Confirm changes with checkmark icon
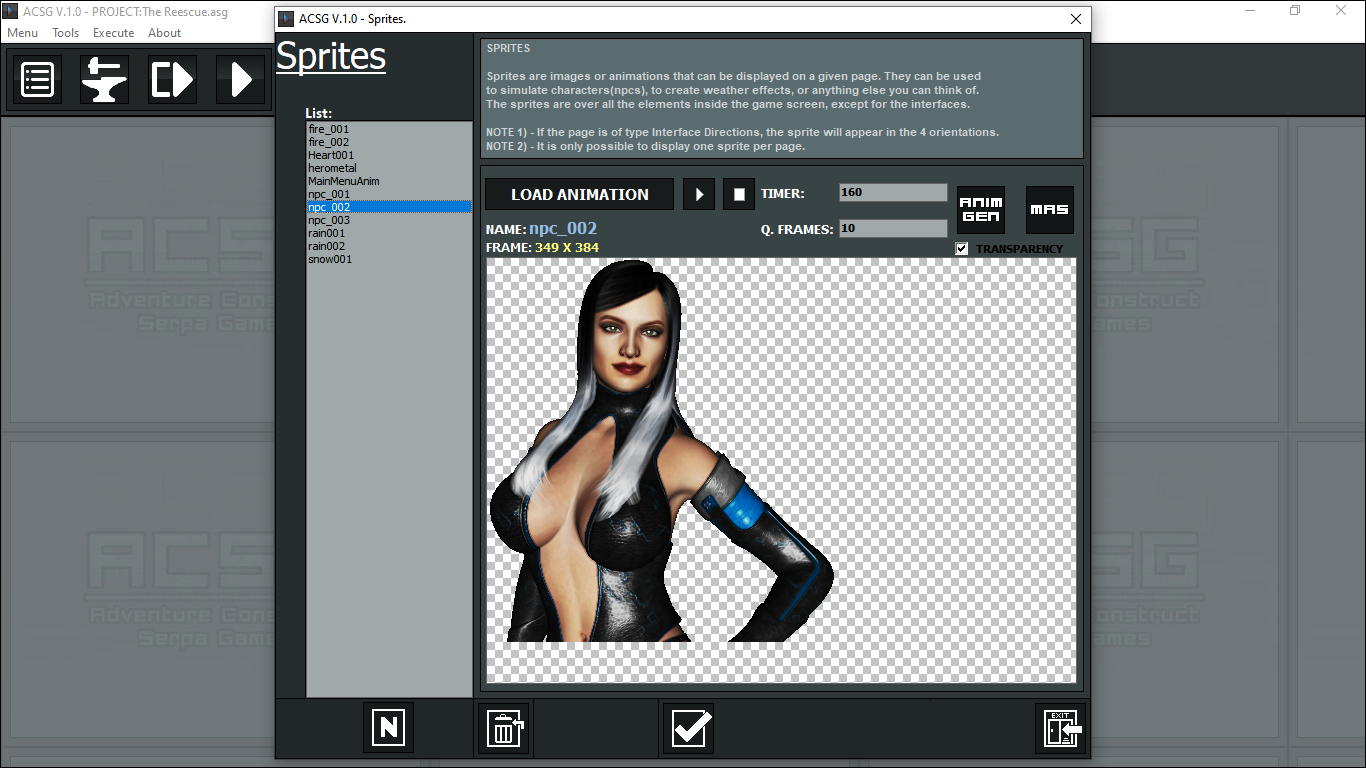 (x=689, y=727)
